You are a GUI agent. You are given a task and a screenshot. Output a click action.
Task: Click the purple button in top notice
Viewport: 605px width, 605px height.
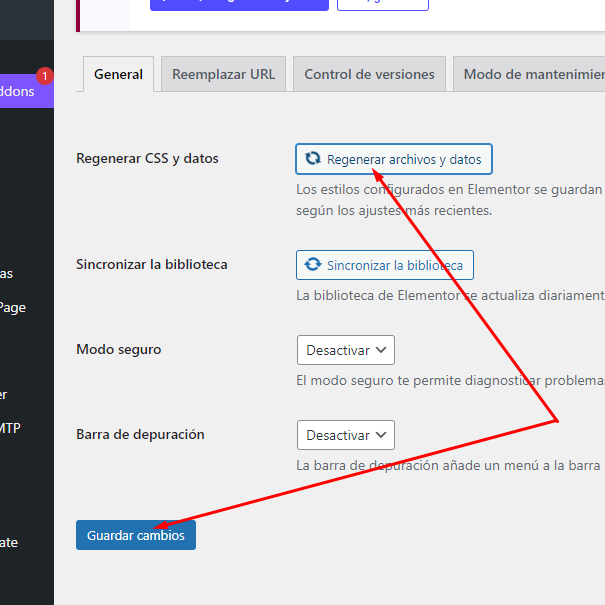239,4
